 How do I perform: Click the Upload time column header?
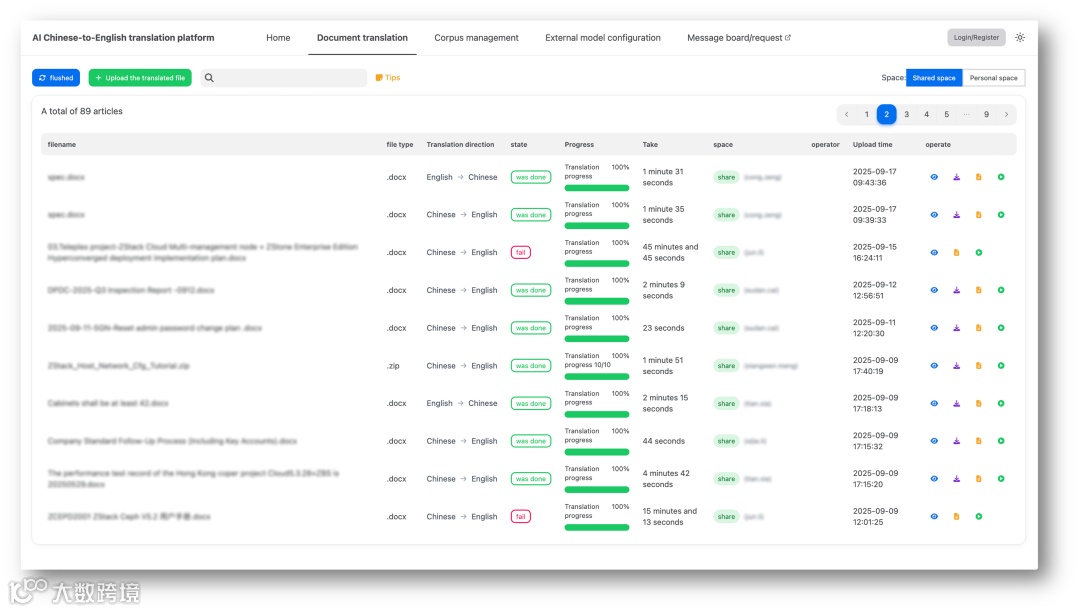click(x=872, y=145)
